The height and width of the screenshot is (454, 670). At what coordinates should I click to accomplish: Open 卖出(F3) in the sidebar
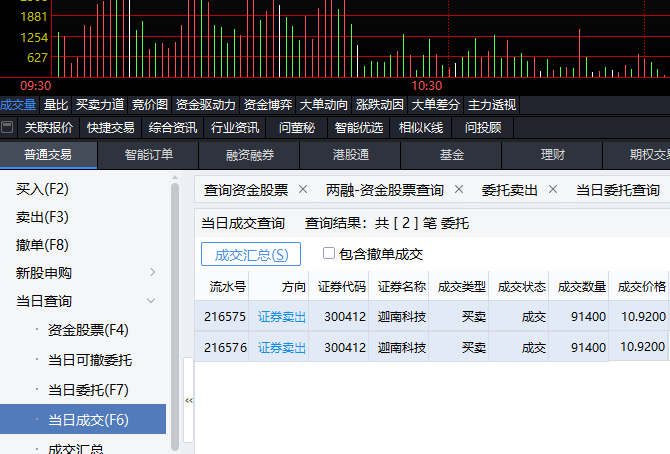click(42, 217)
